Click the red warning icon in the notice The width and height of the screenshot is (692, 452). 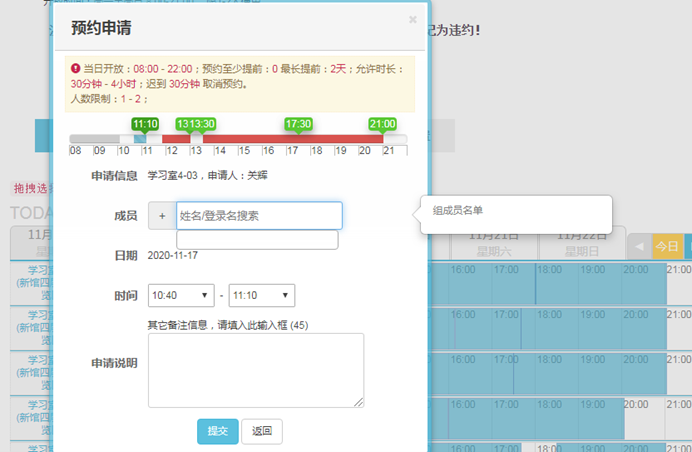click(x=75, y=68)
